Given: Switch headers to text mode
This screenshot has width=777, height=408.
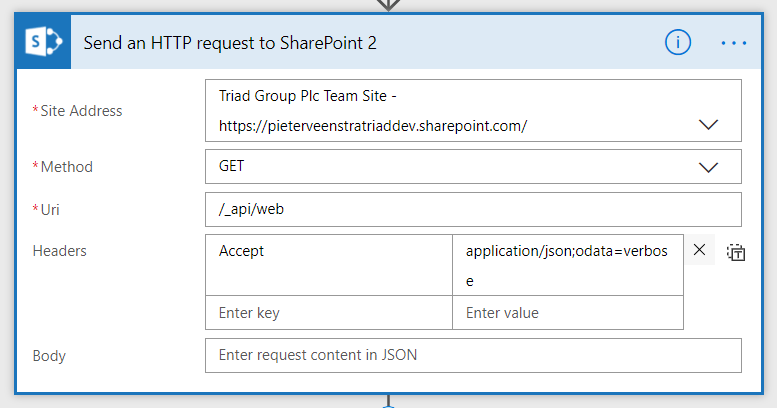Looking at the screenshot, I should click(x=736, y=252).
